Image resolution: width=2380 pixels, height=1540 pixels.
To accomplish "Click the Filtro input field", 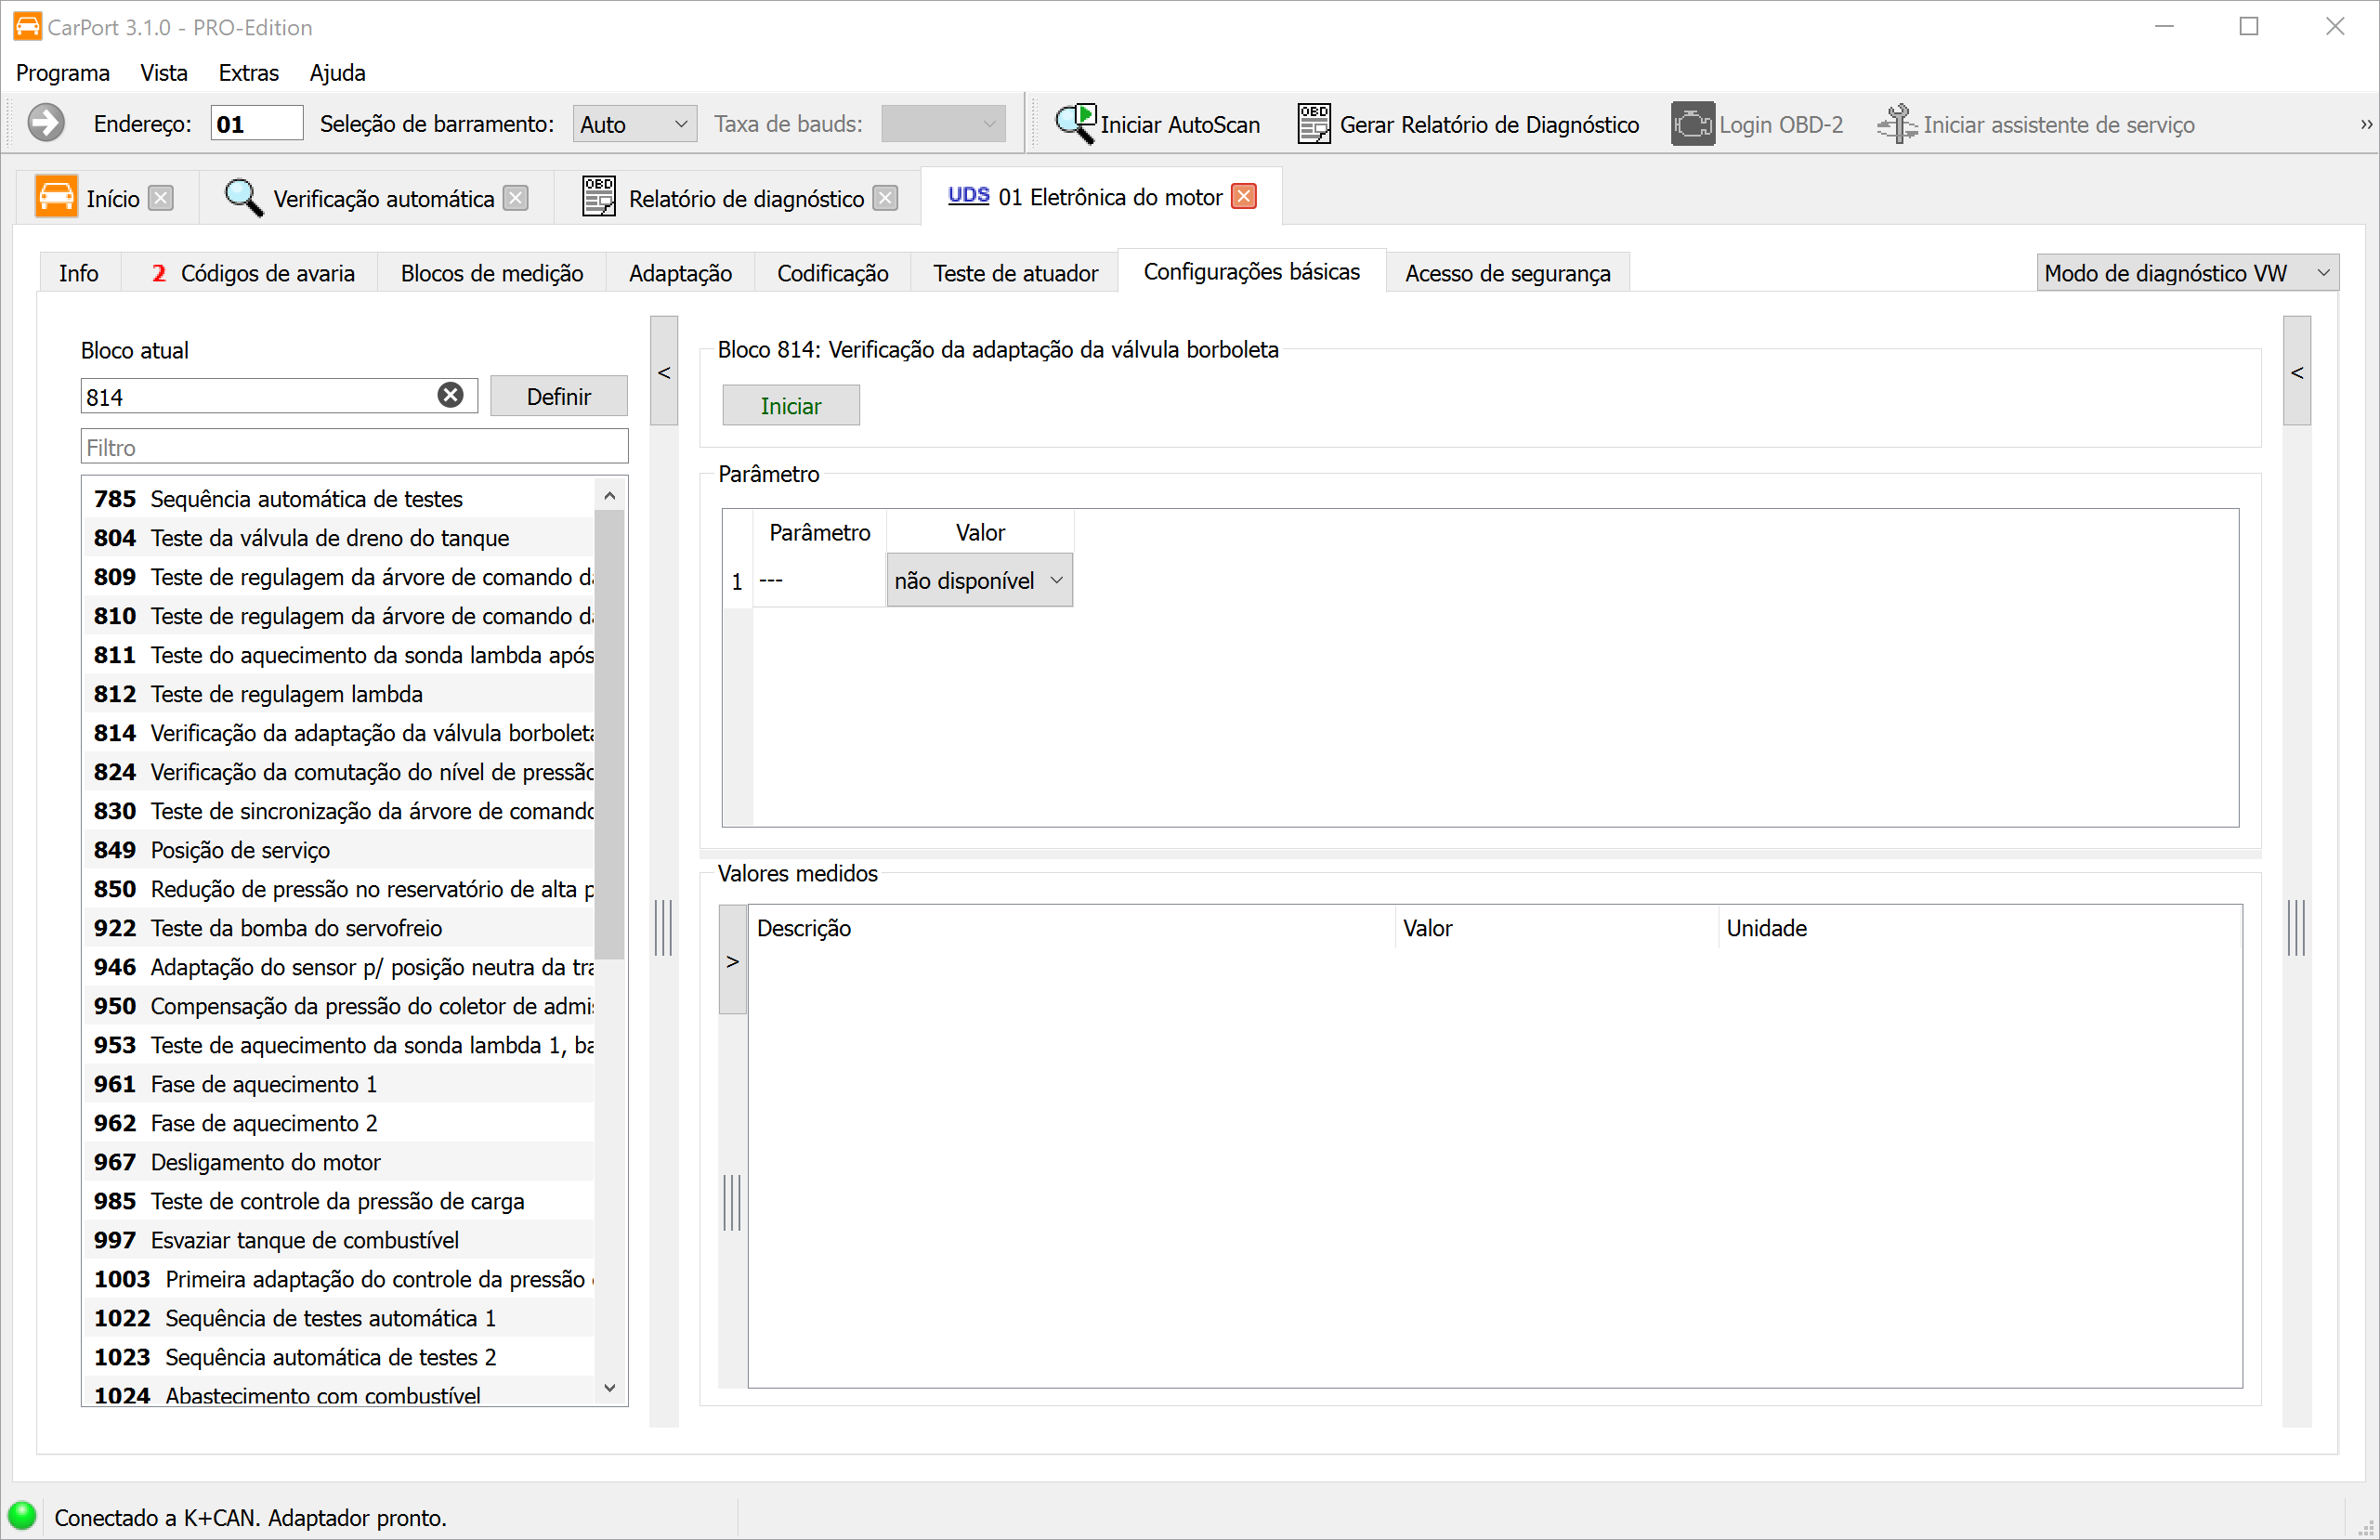I will point(354,447).
